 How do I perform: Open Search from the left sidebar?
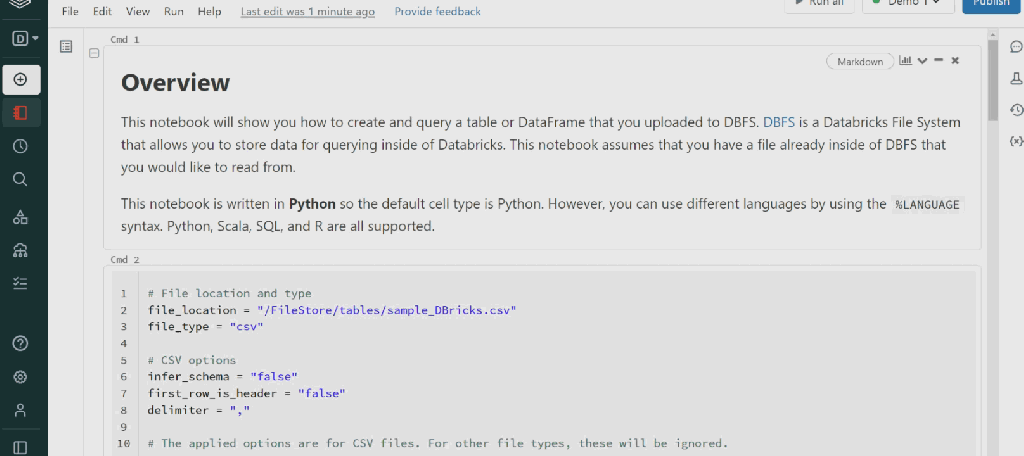coord(20,180)
